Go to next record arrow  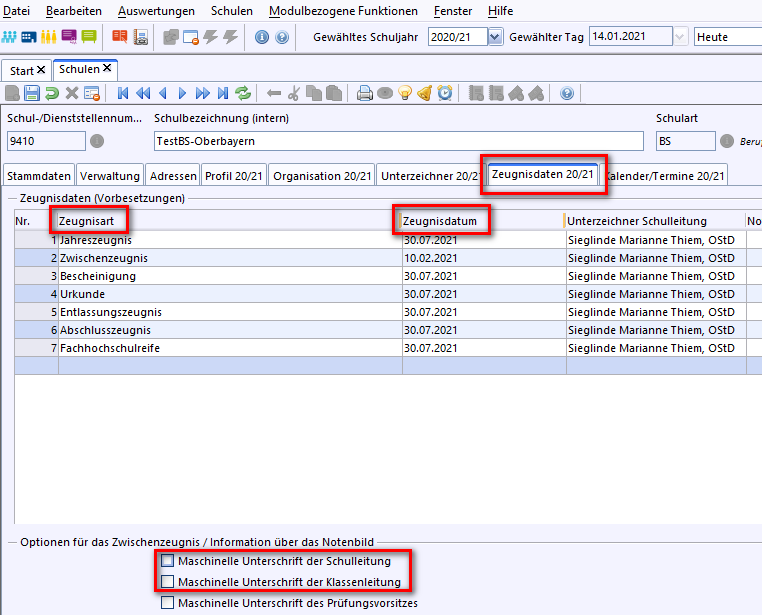coord(182,93)
